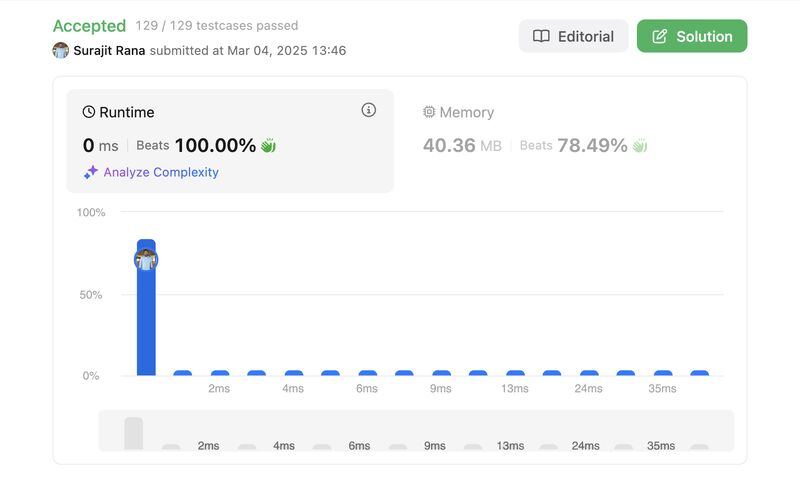
Task: Click the clock icon beside Runtime
Action: (89, 113)
